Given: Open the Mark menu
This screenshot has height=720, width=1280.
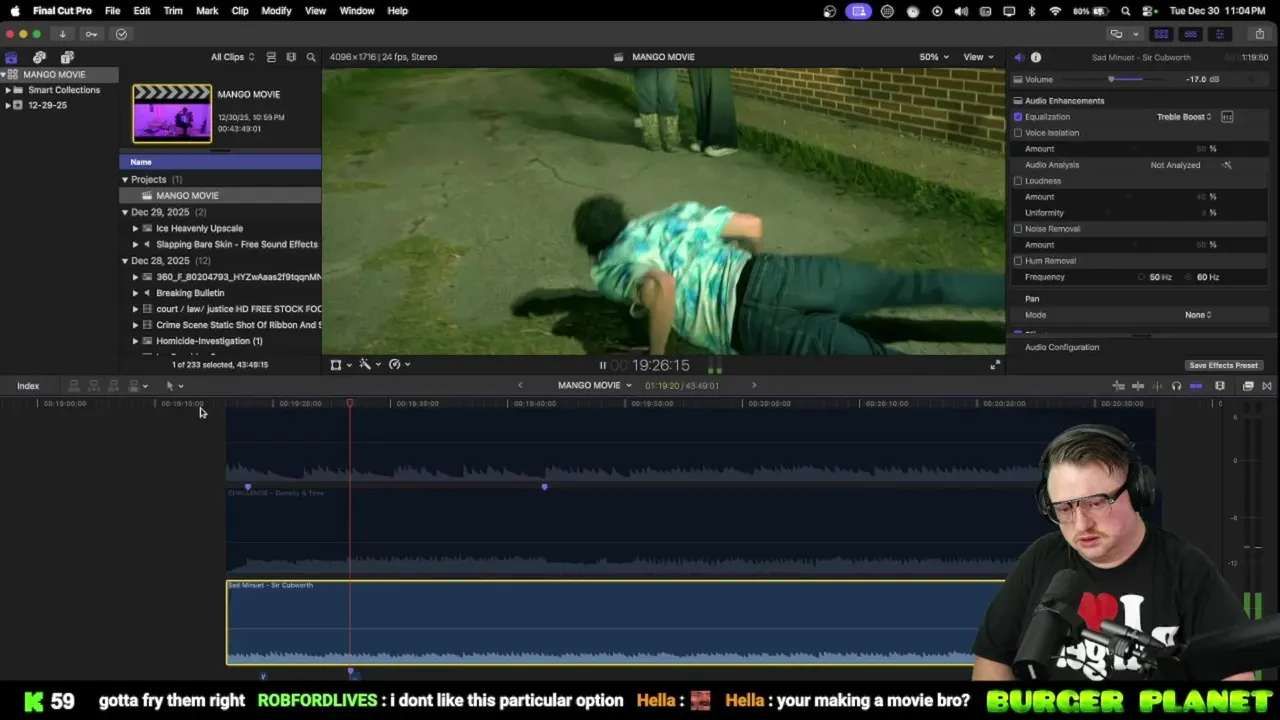Looking at the screenshot, I should pos(207,11).
